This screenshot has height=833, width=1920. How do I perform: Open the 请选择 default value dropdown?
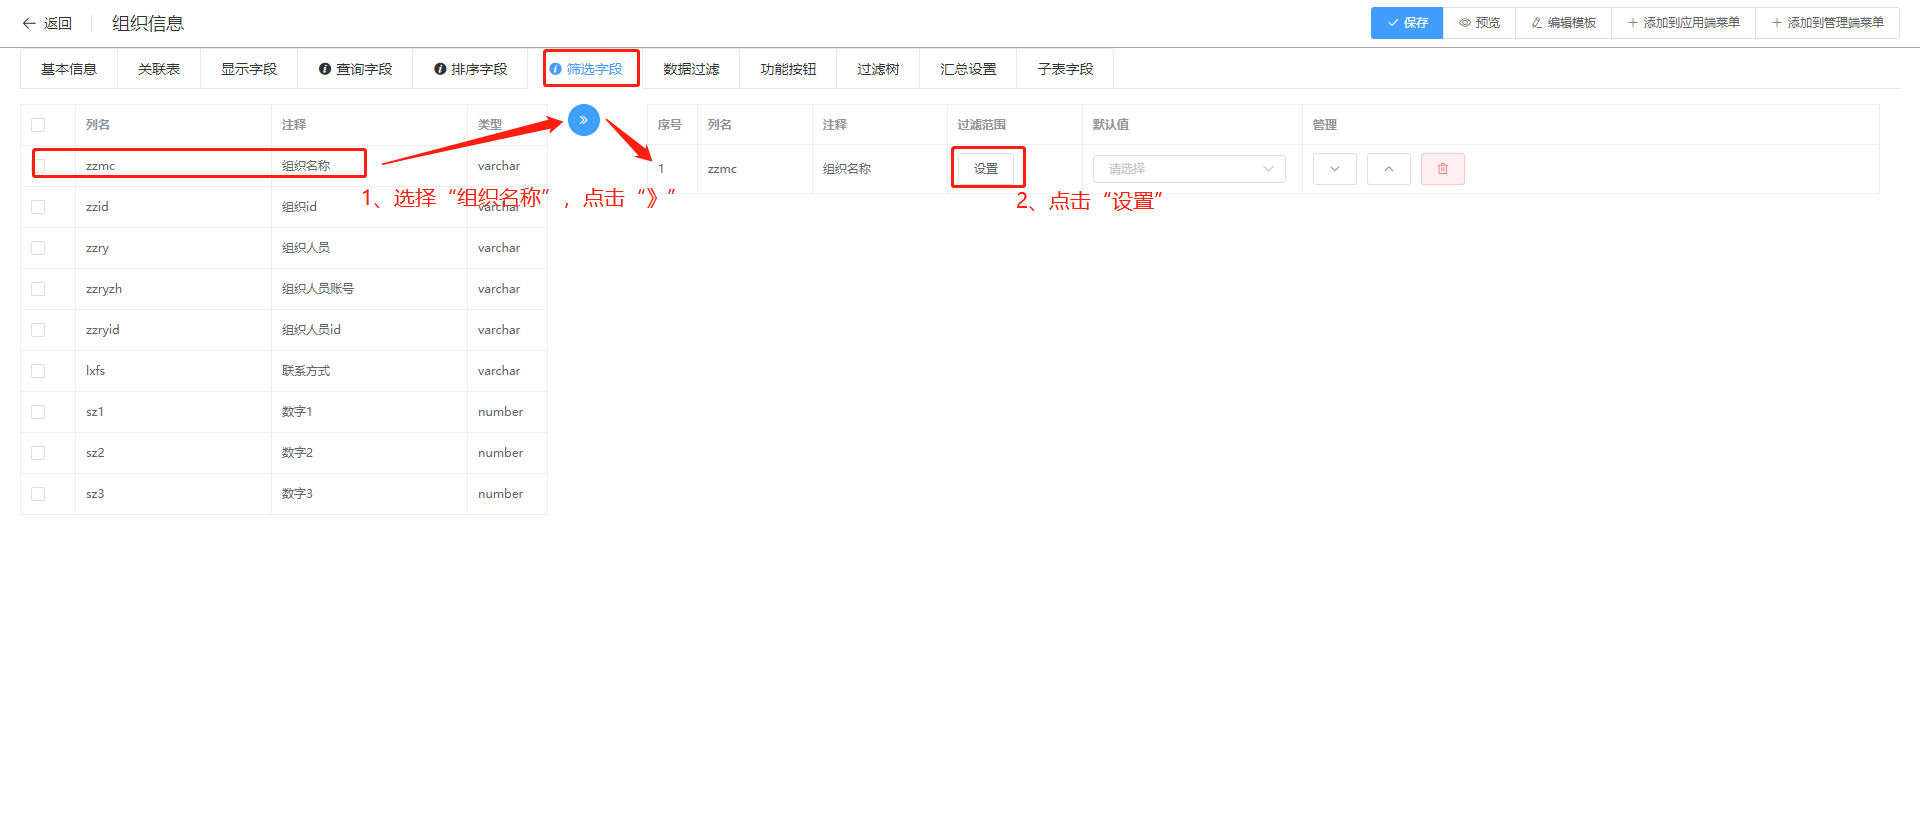[1189, 169]
